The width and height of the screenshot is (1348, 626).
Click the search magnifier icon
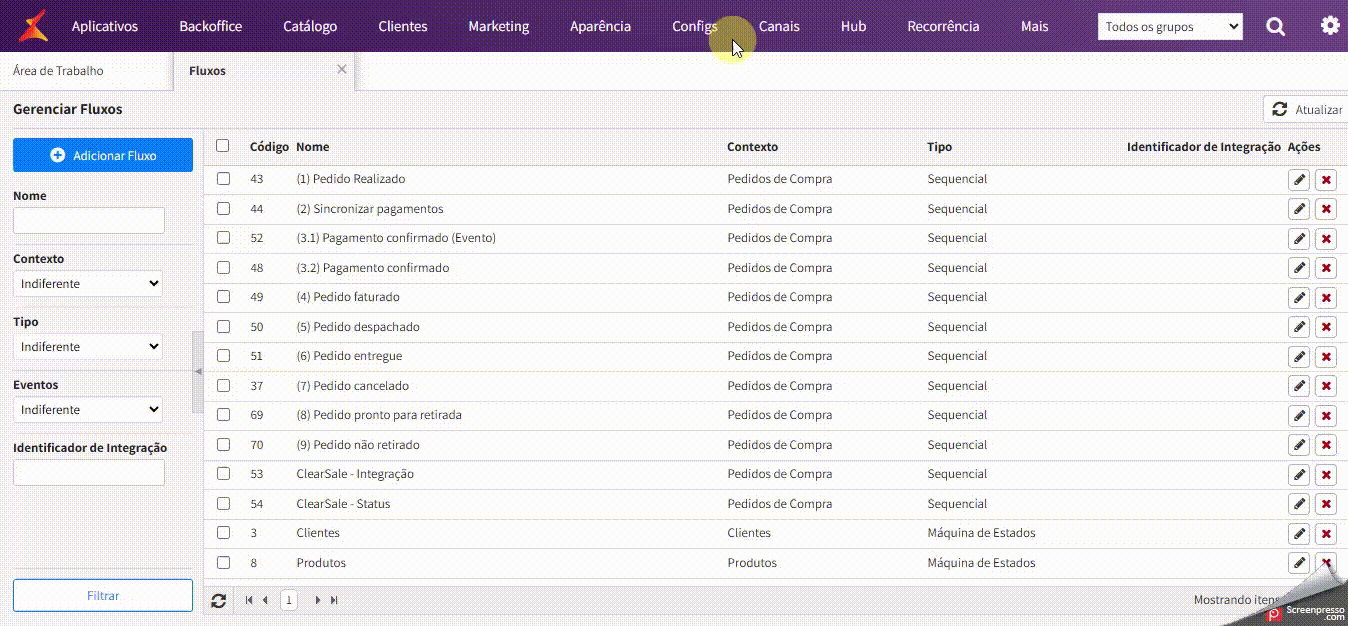point(1276,27)
